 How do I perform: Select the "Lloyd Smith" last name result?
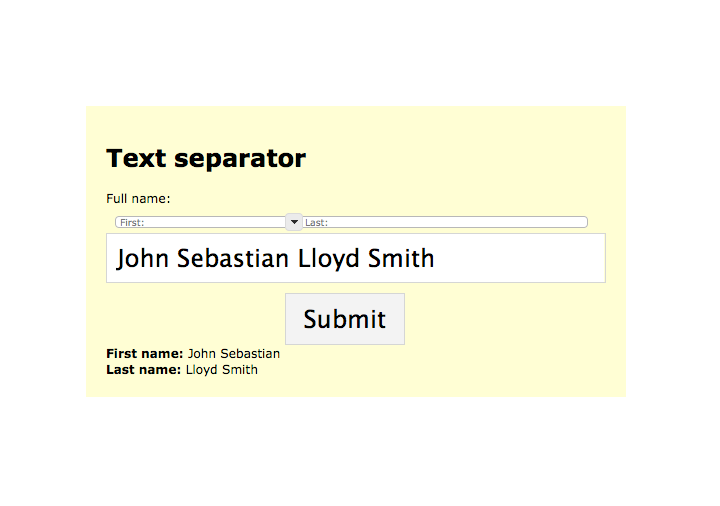(x=222, y=370)
